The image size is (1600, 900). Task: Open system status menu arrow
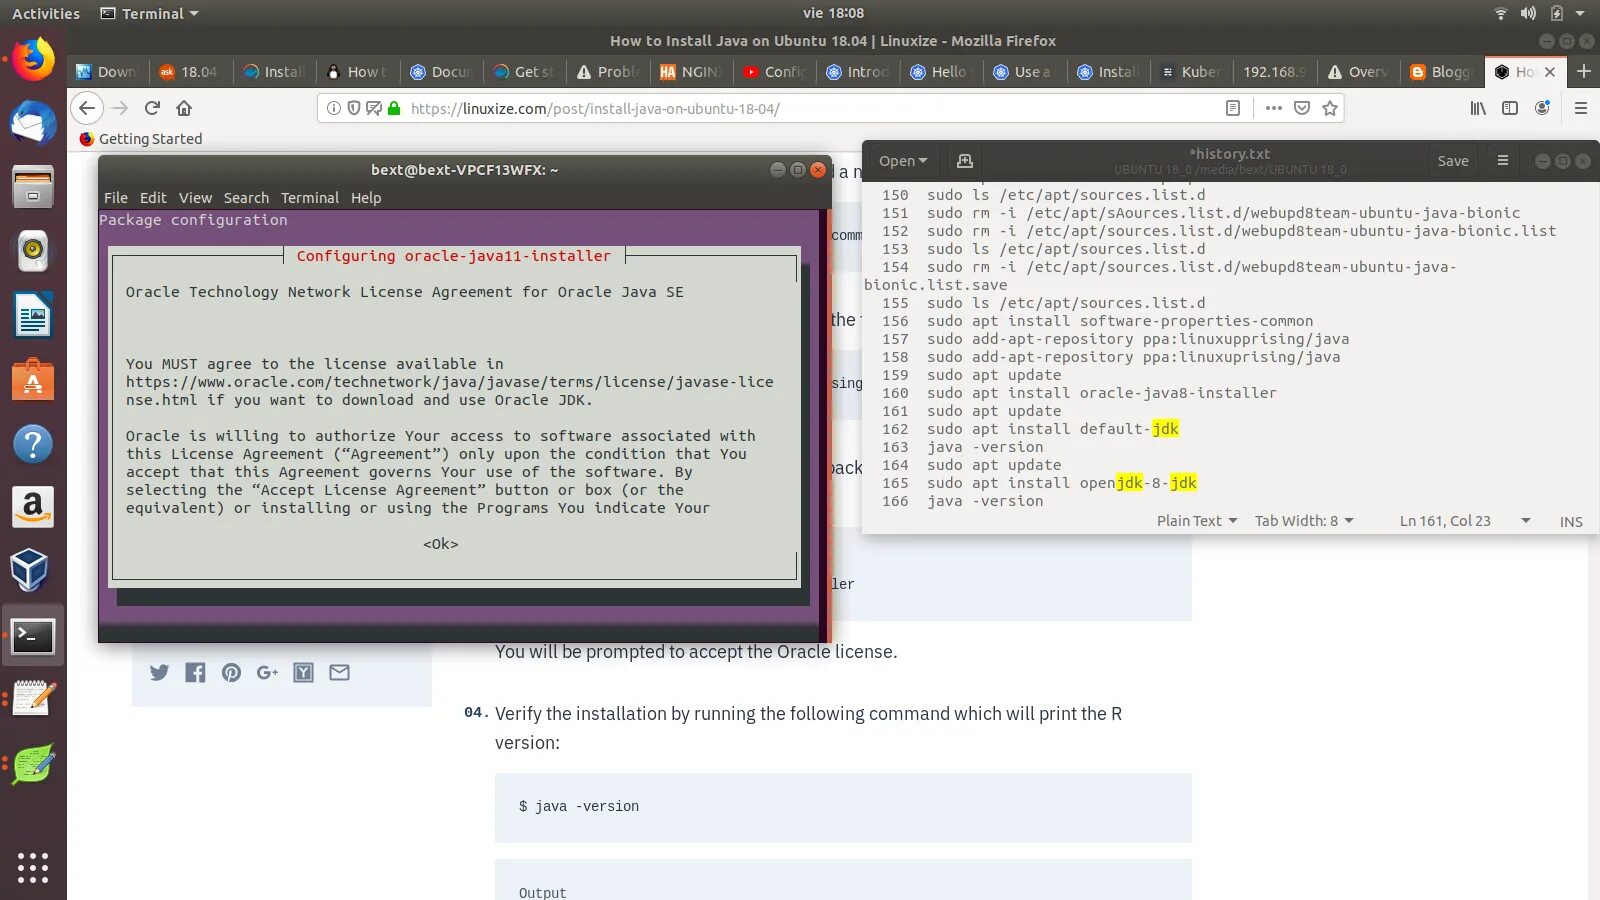point(1580,13)
